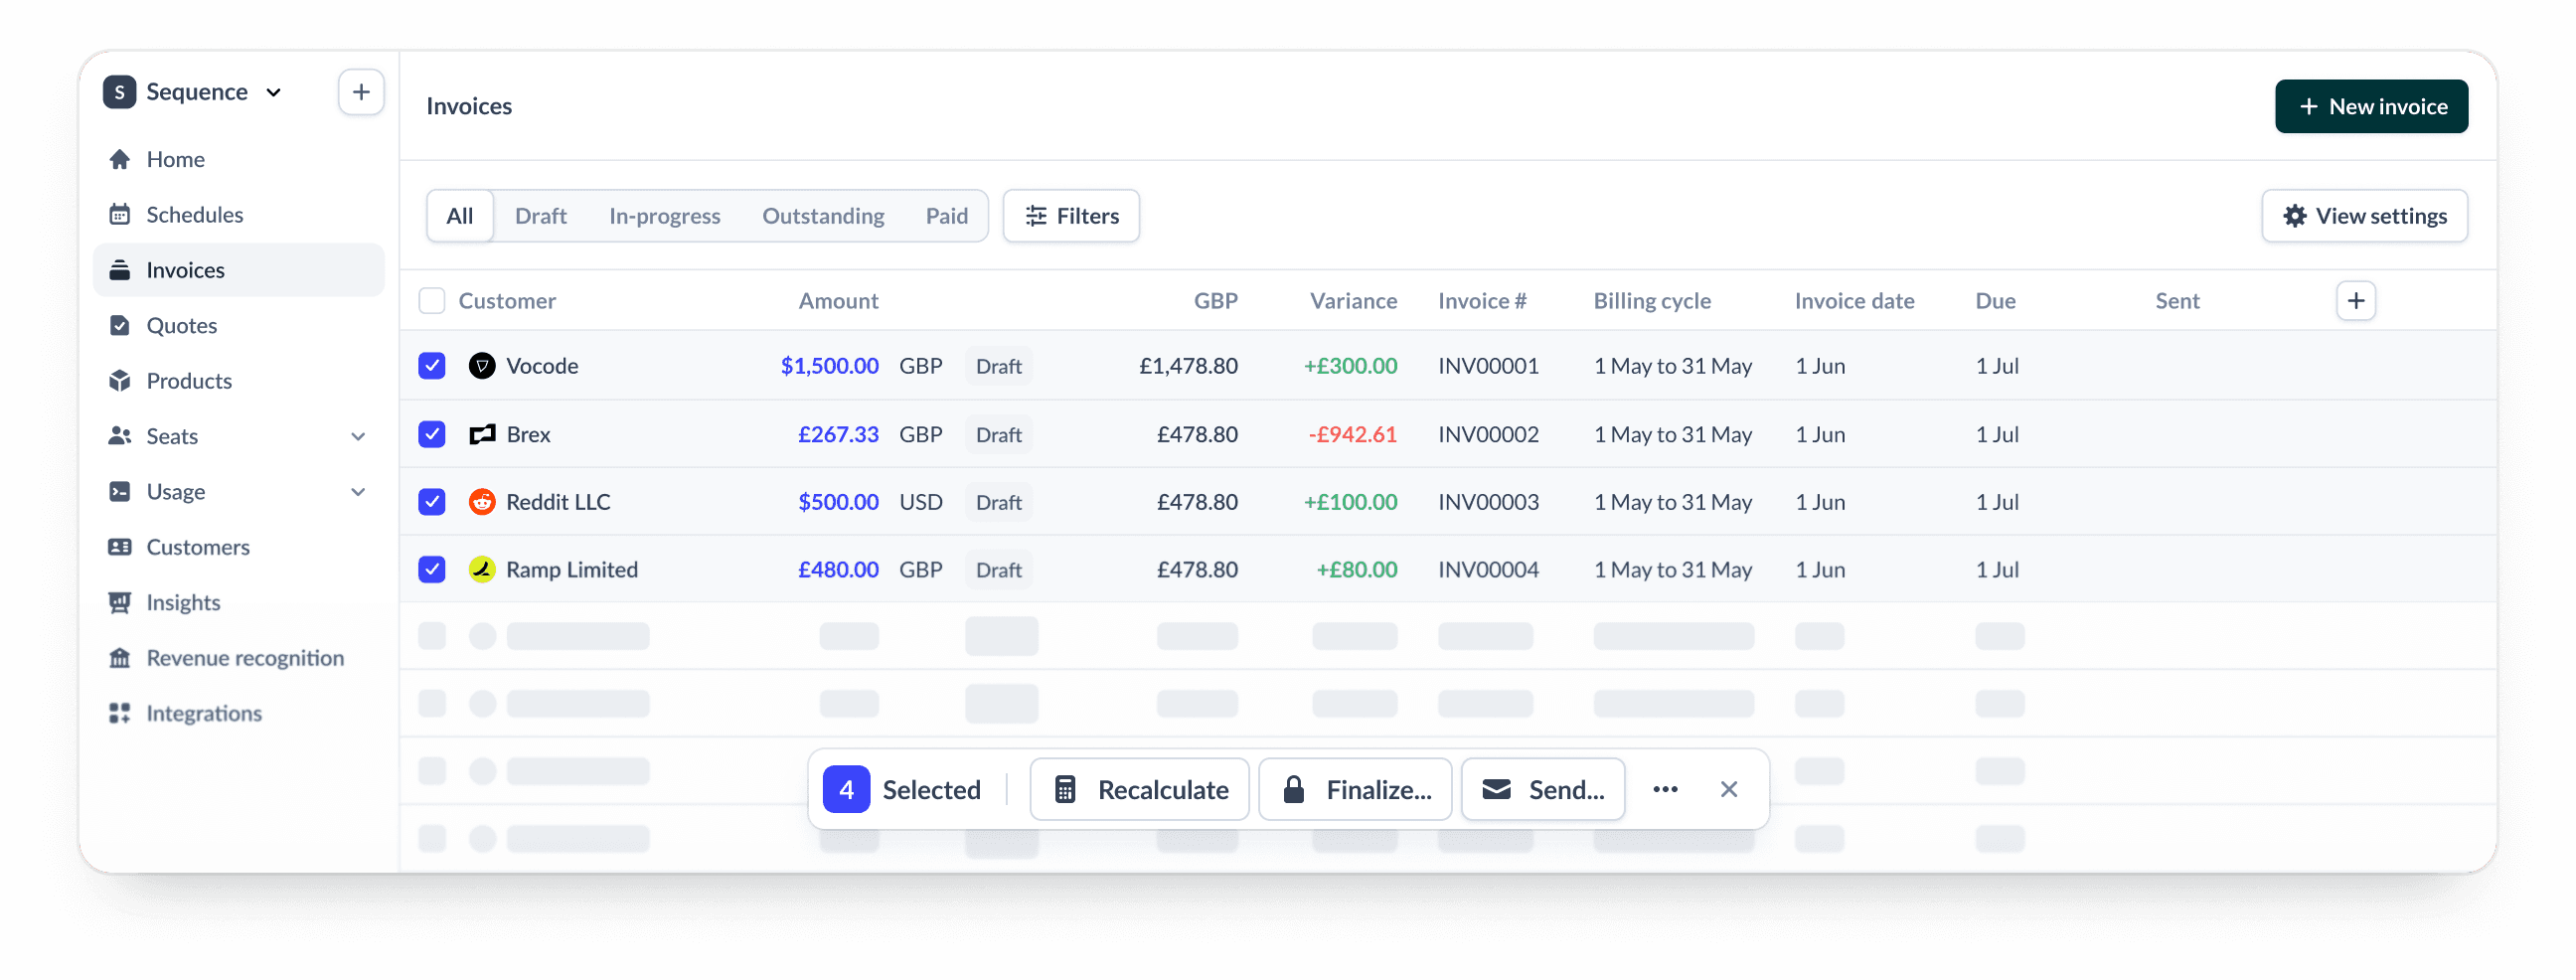Viewport: 2576px width, 980px height.
Task: Collapse the Usage sidebar item
Action: [358, 491]
